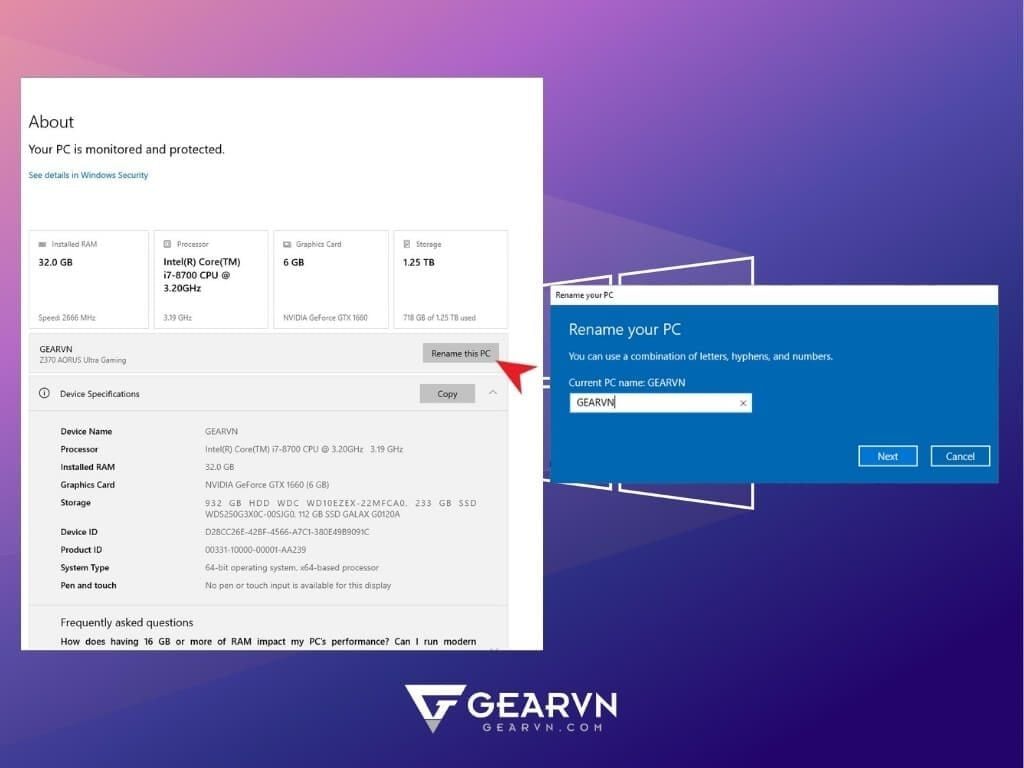Click the Graphics Card icon
1024x768 pixels.
pyautogui.click(x=287, y=243)
